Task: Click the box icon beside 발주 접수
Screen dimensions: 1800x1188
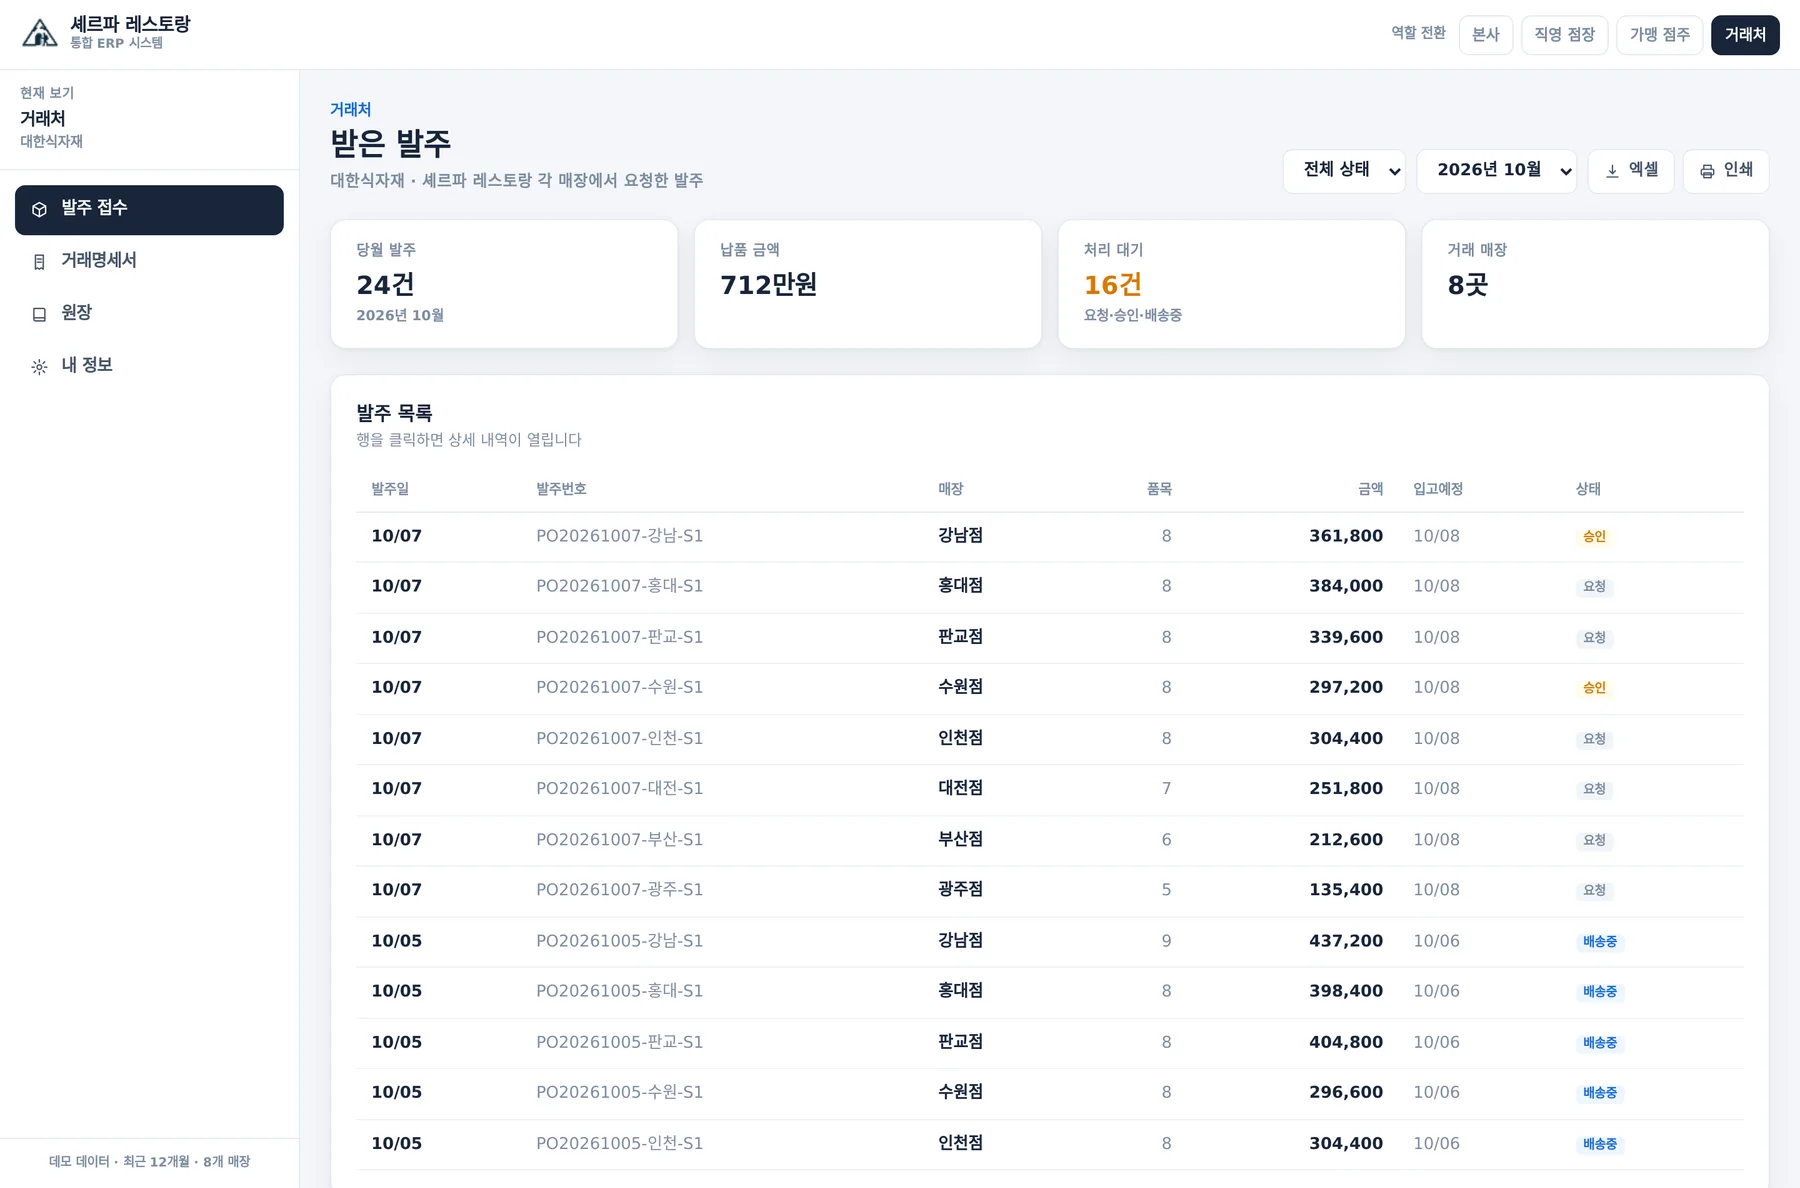Action: (39, 210)
